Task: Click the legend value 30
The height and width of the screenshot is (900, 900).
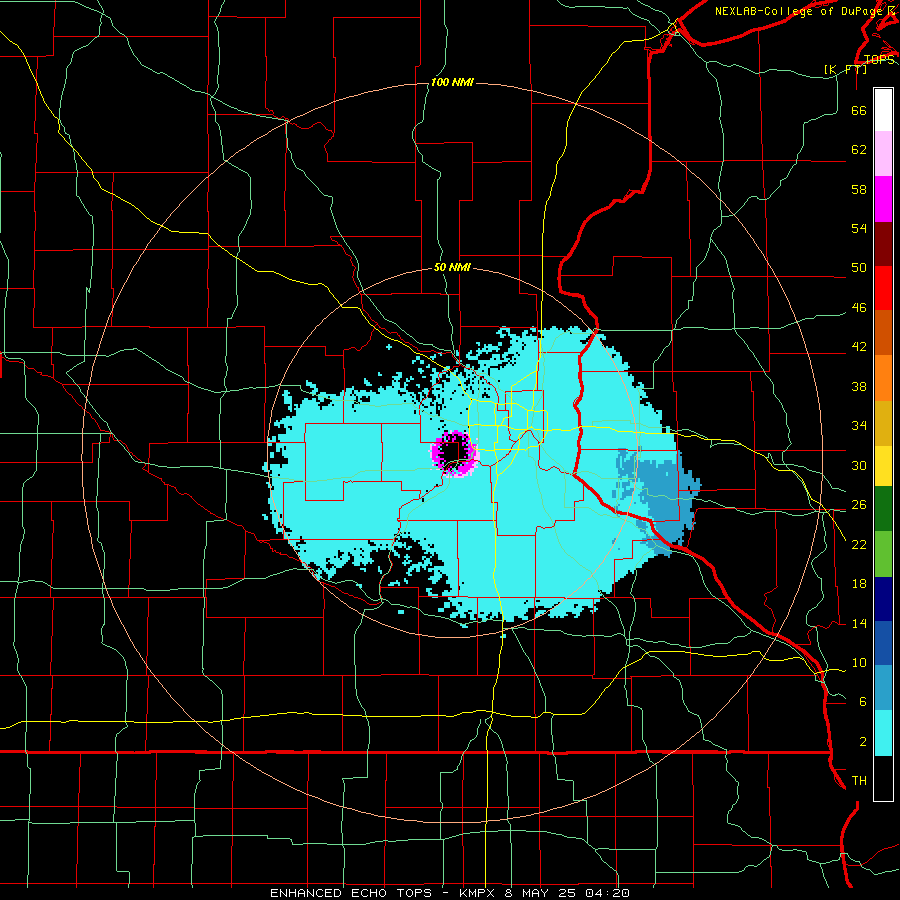Action: (x=859, y=465)
